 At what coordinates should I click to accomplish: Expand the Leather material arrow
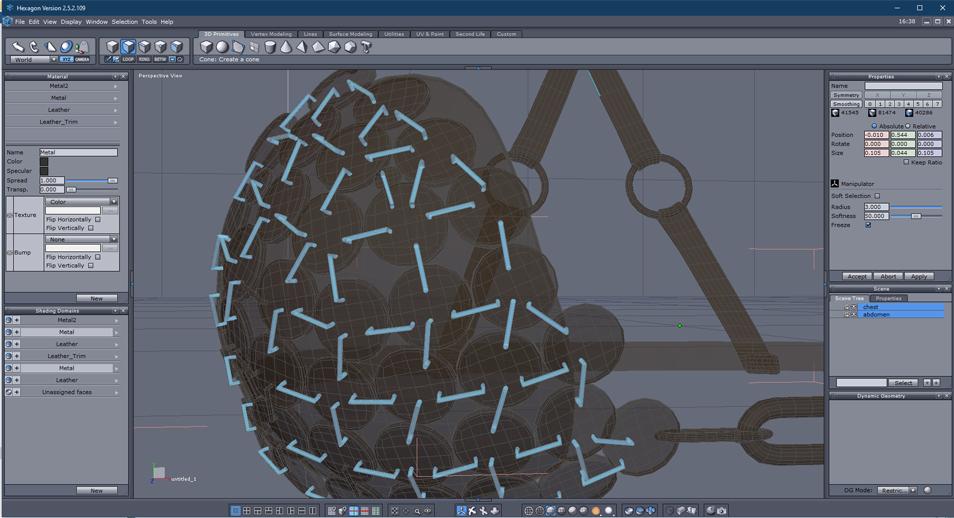(x=115, y=110)
